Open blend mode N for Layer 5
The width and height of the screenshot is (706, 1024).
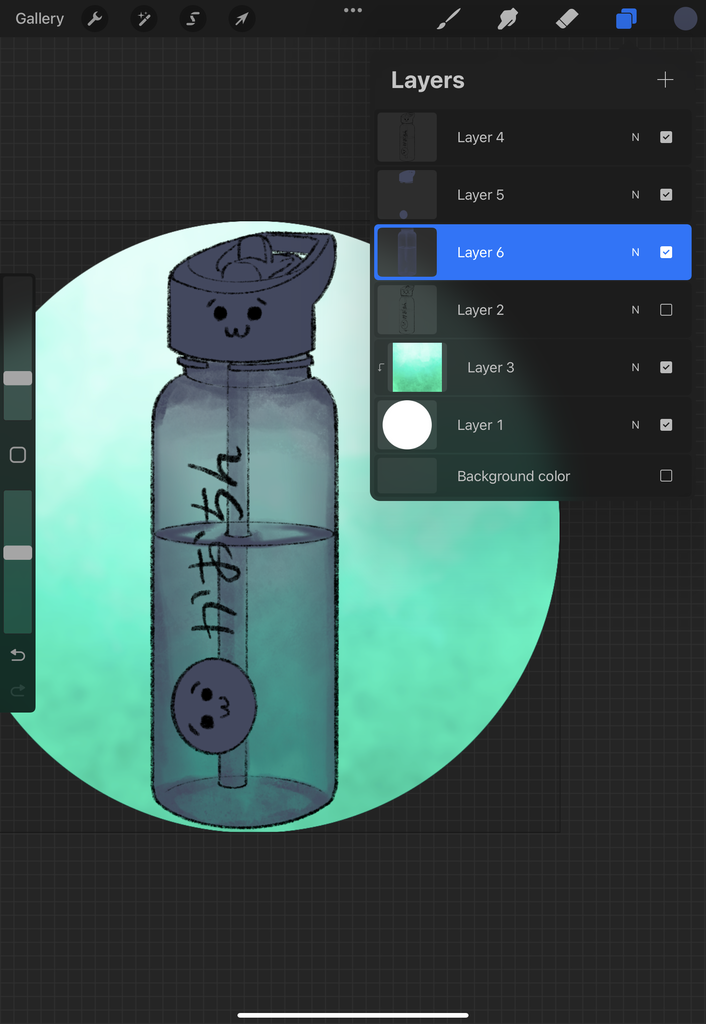point(635,195)
